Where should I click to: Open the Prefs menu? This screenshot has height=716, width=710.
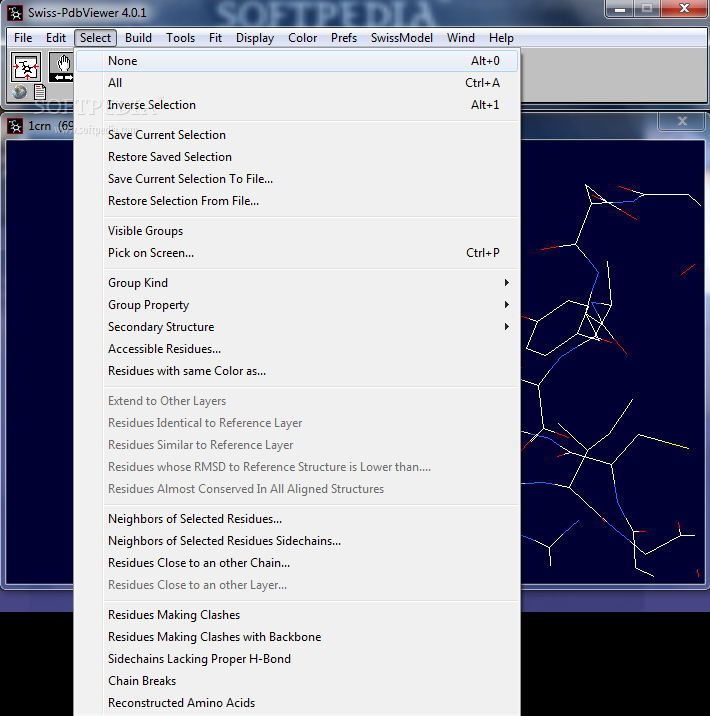point(344,38)
